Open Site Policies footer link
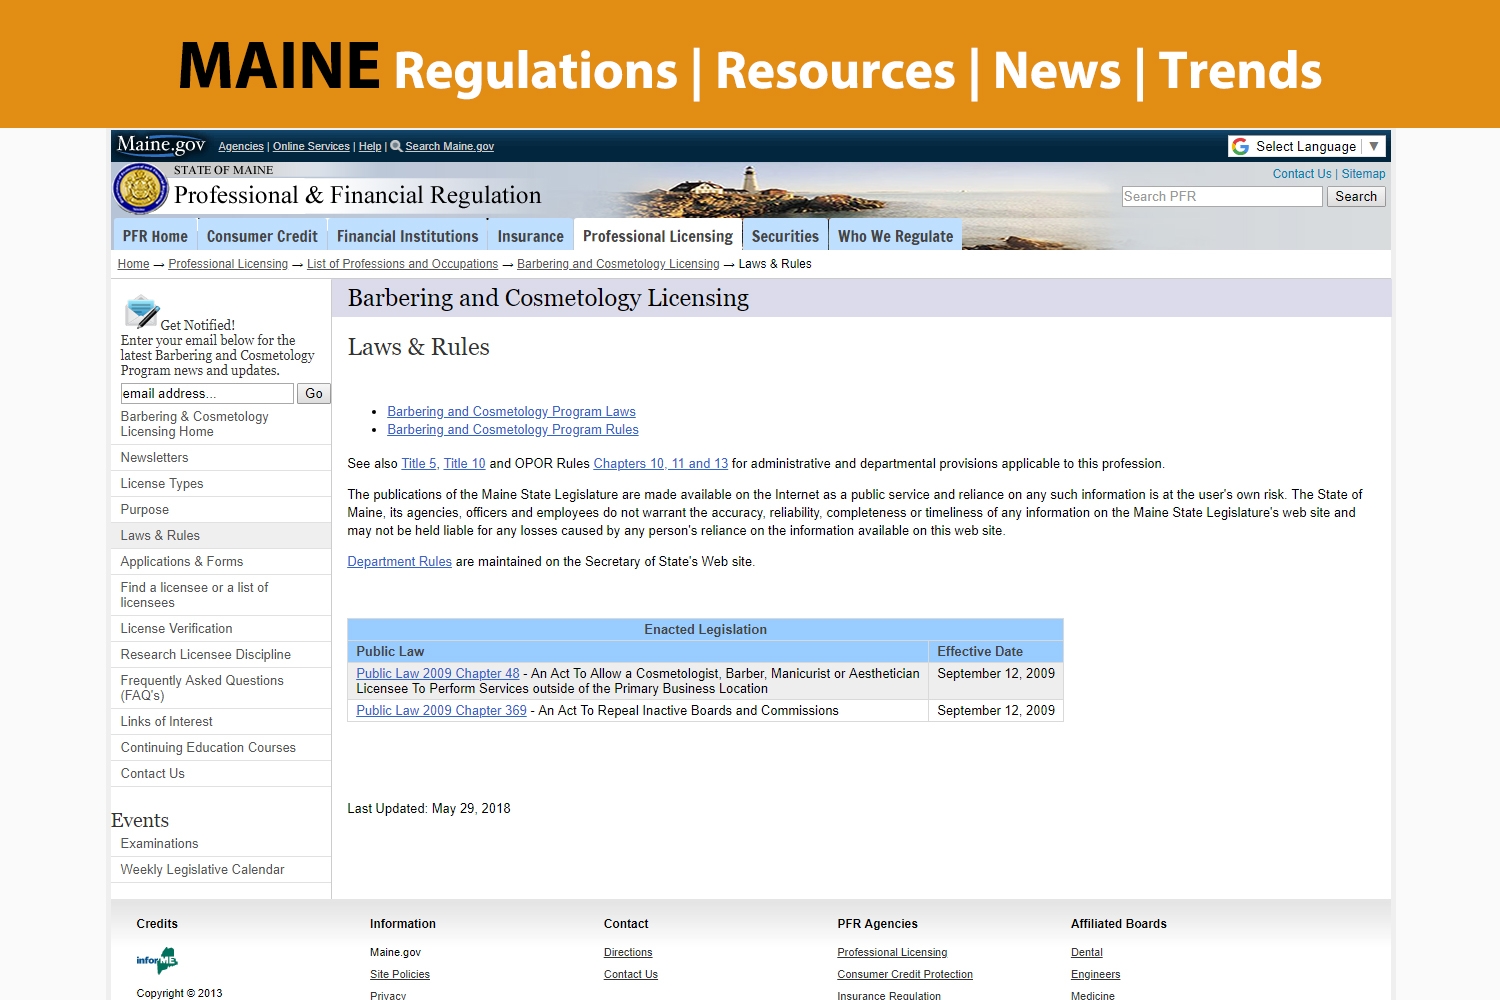Viewport: 1500px width, 1000px height. point(400,974)
